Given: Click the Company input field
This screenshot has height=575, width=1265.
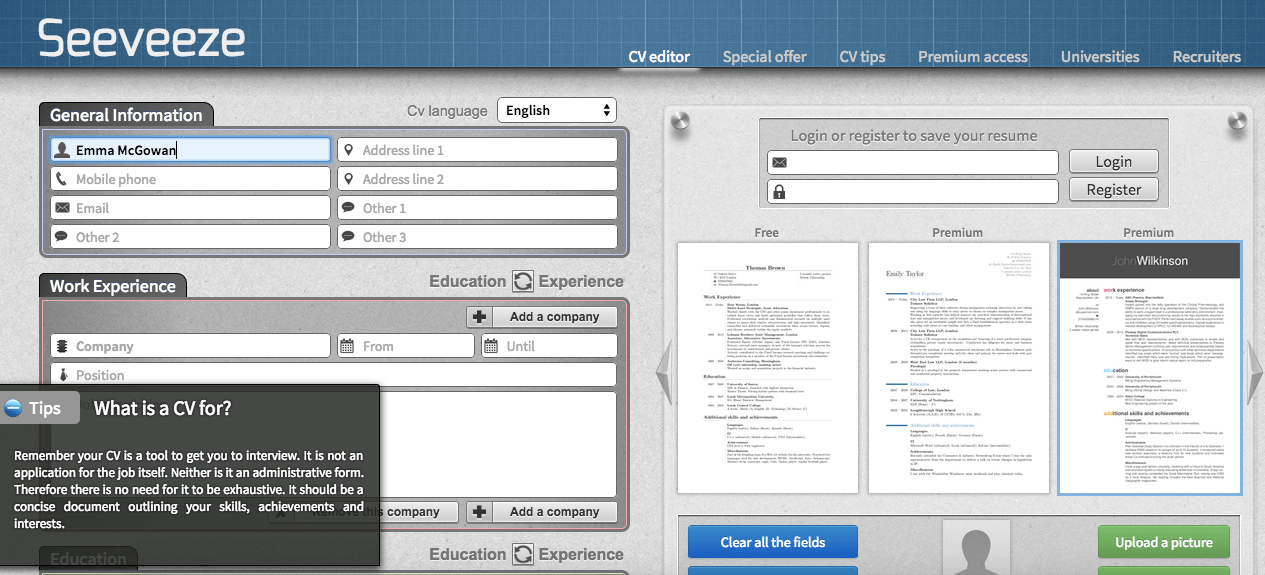Looking at the screenshot, I should coord(191,346).
